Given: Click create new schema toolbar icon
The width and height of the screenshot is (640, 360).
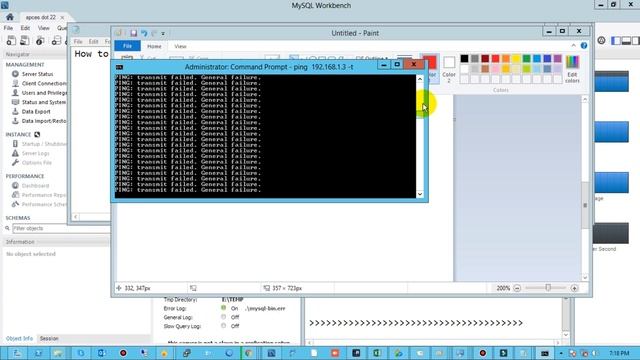Looking at the screenshot, I should (56, 40).
